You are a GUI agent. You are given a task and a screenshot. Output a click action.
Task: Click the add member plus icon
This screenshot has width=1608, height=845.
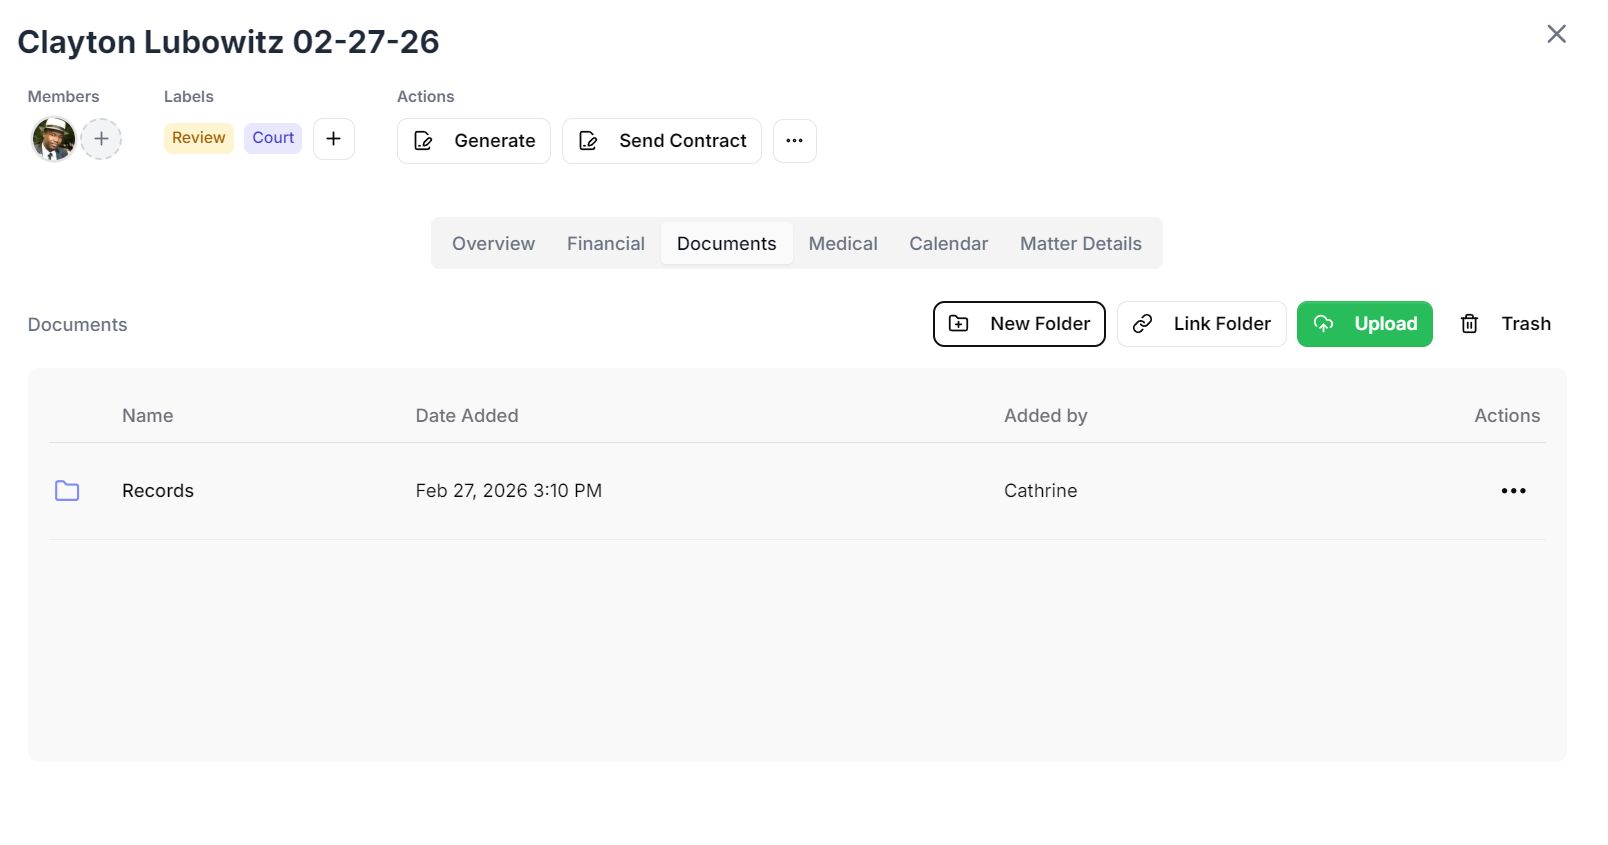pyautogui.click(x=101, y=139)
